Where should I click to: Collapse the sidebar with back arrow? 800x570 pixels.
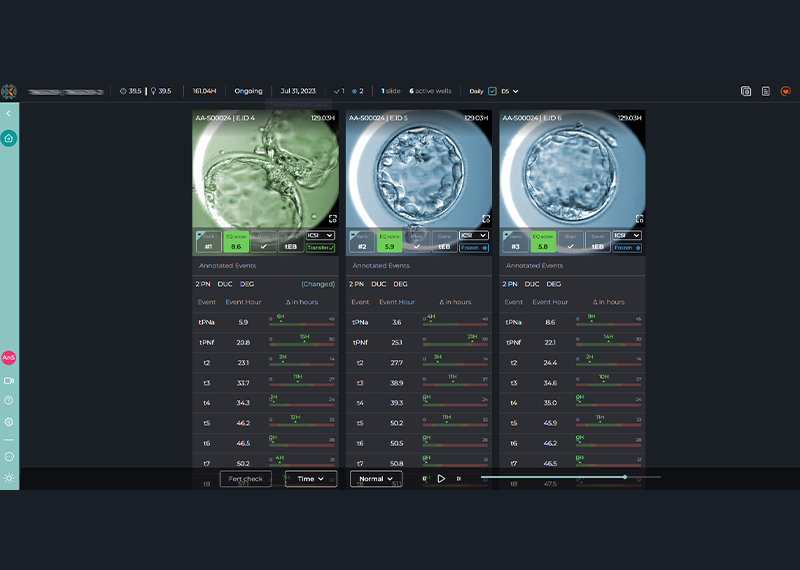8,114
